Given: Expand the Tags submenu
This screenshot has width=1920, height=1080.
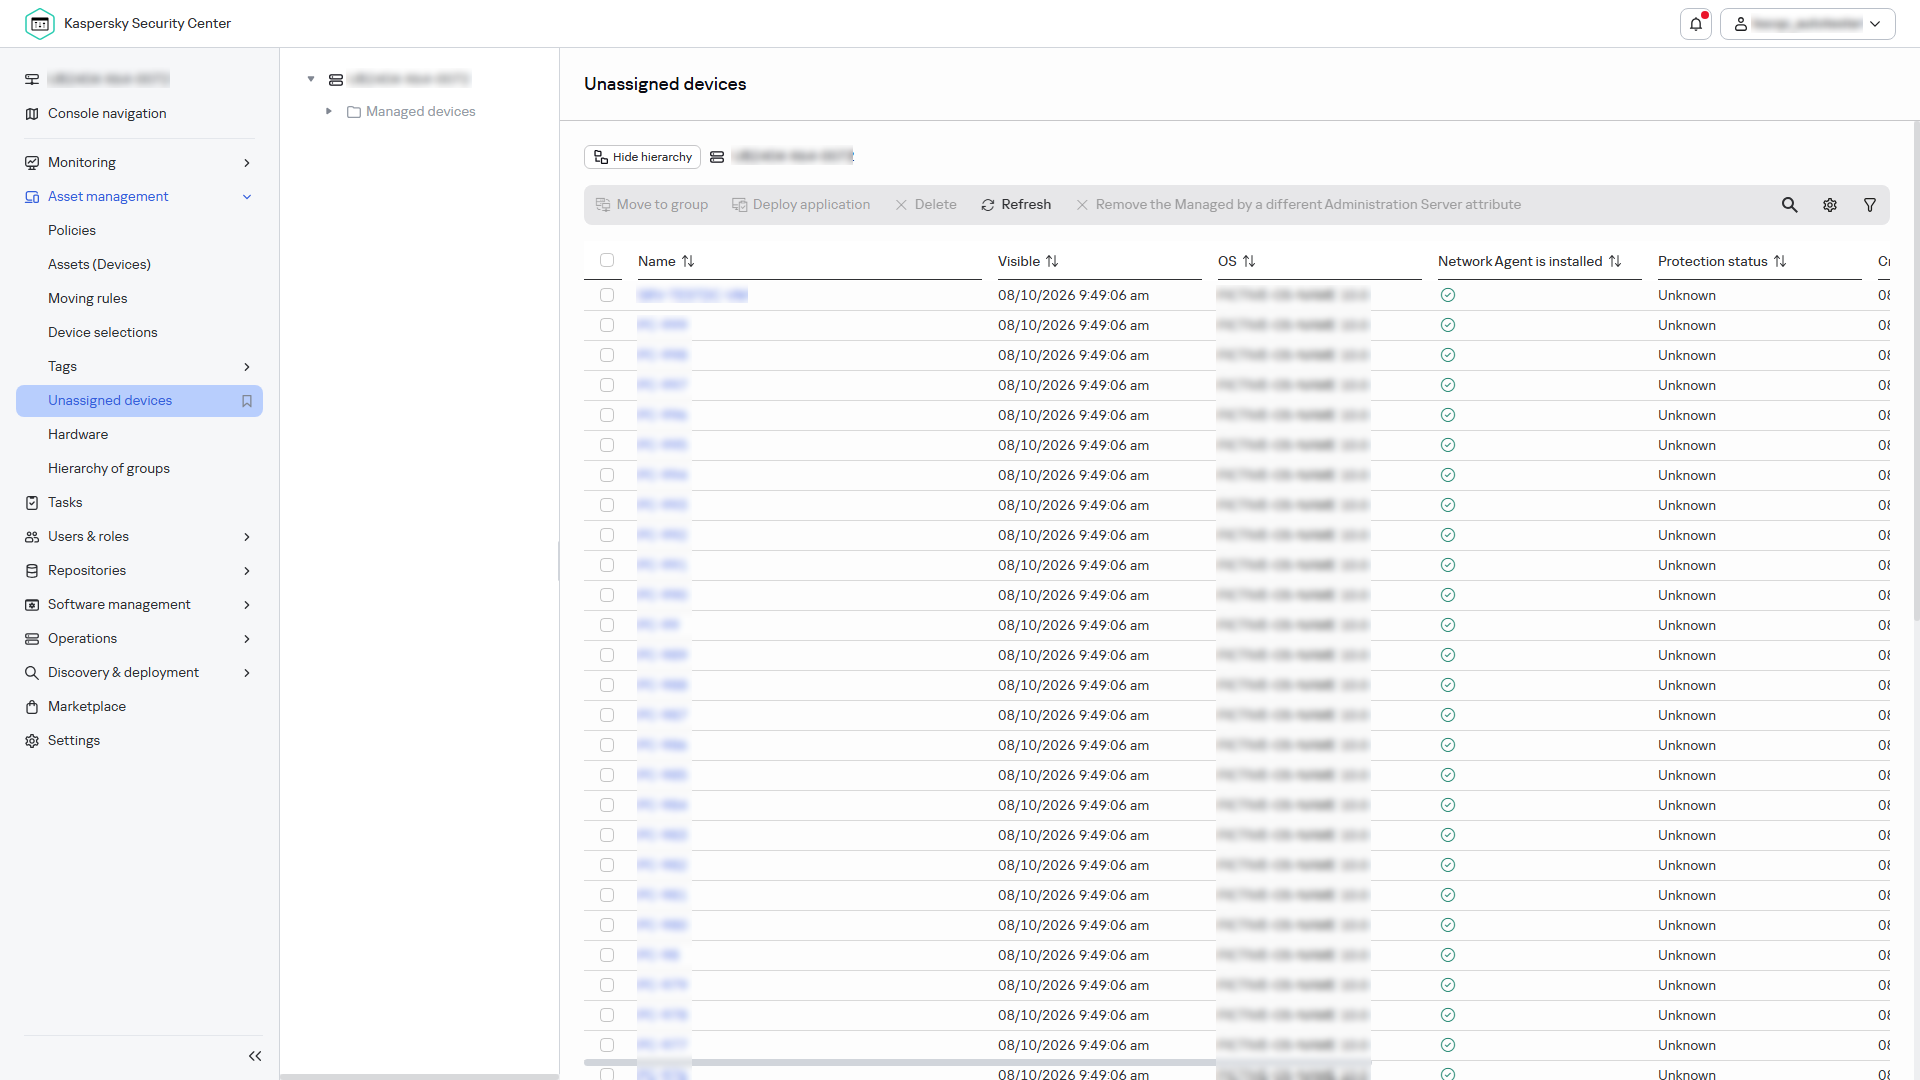Looking at the screenshot, I should (x=247, y=367).
